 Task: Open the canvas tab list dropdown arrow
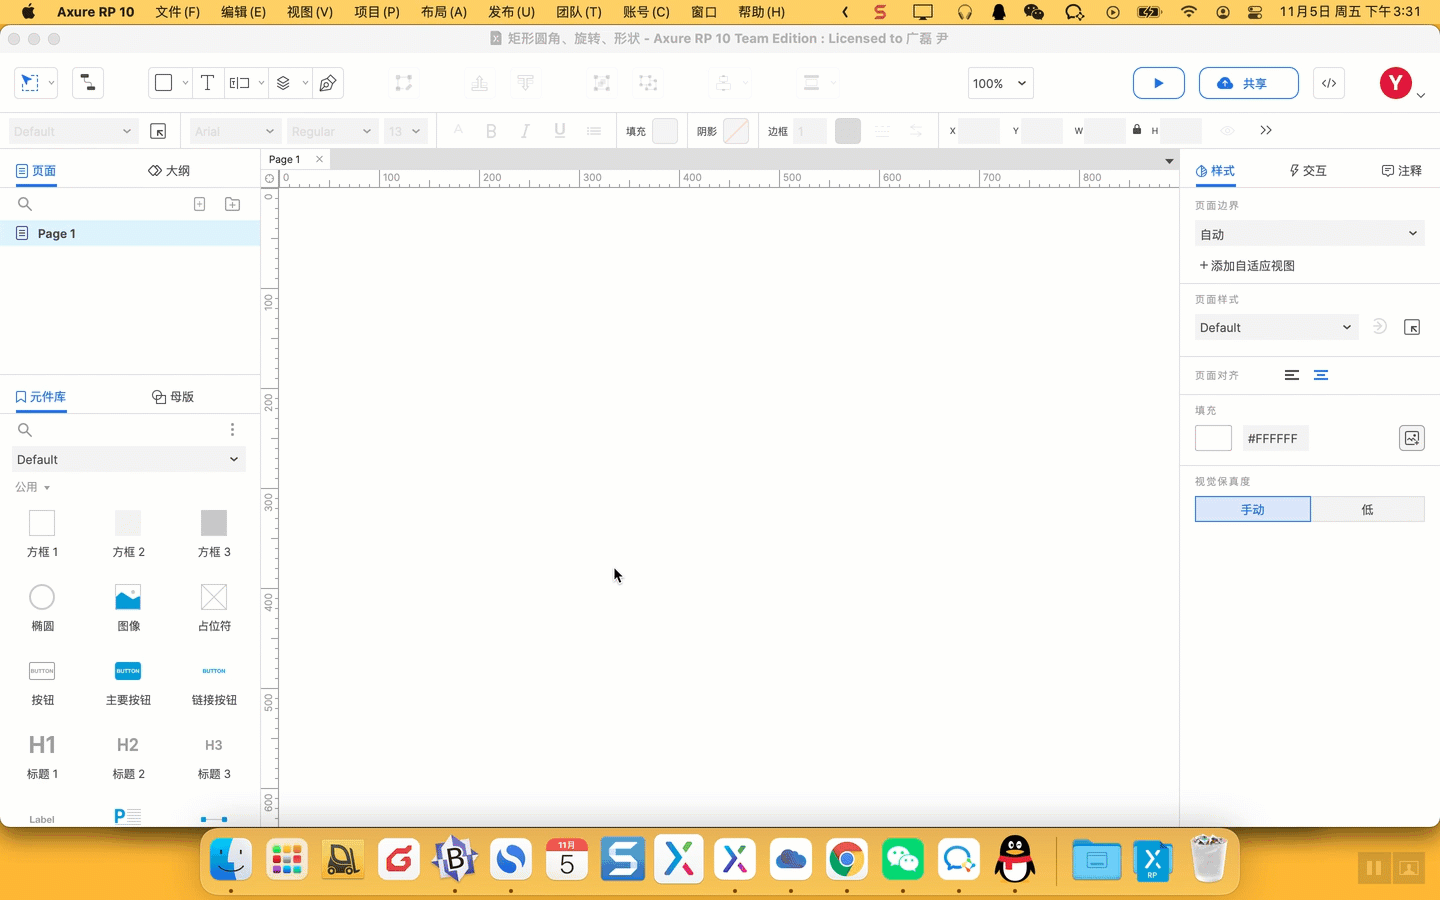[x=1168, y=160]
